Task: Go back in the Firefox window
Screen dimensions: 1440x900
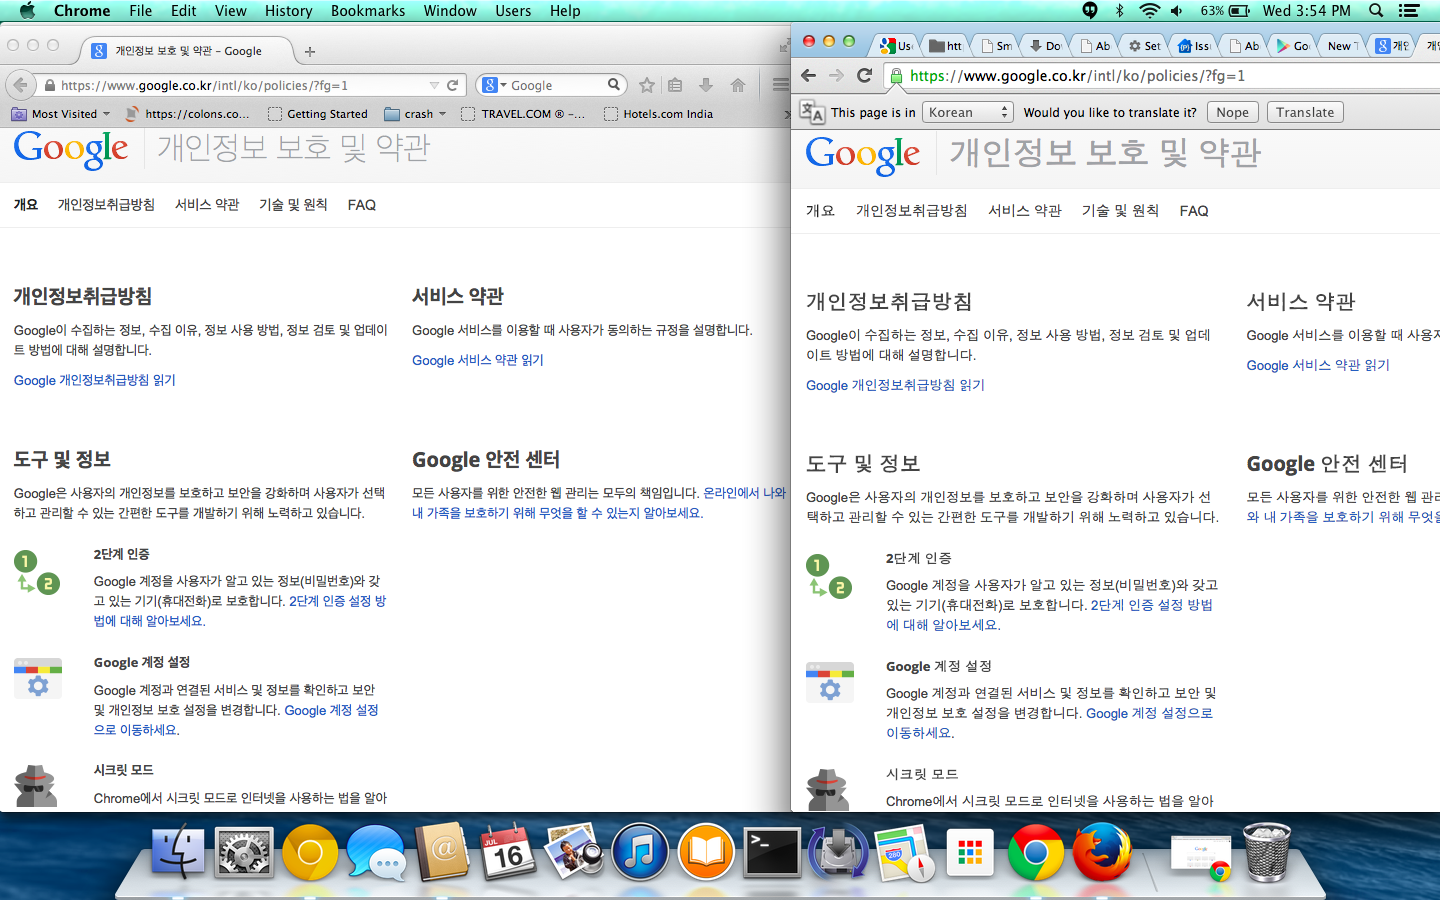Action: 20,85
